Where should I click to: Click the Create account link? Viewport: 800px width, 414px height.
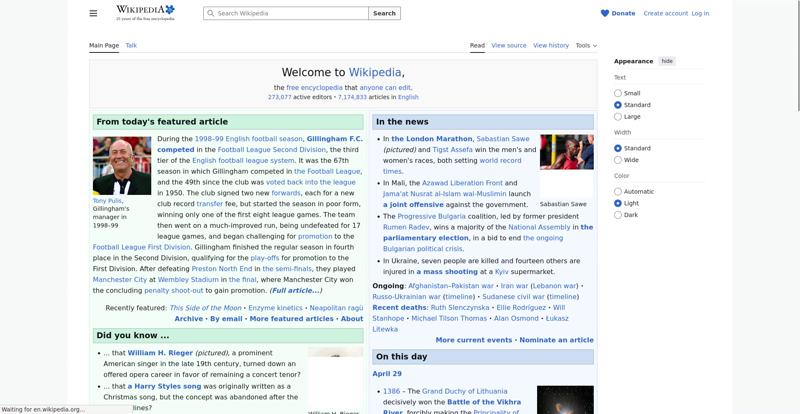click(x=665, y=13)
